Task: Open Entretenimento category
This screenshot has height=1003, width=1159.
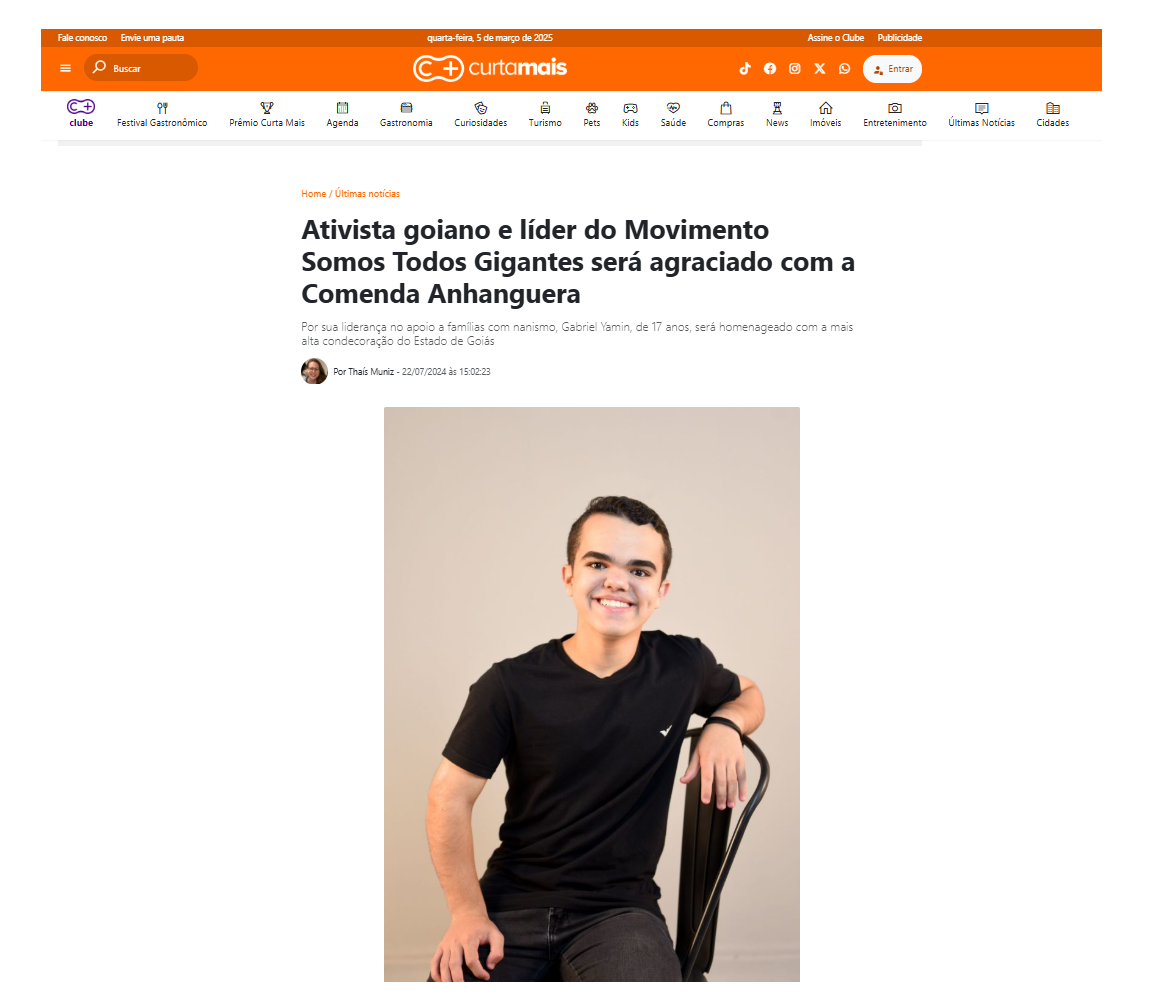Action: [894, 115]
